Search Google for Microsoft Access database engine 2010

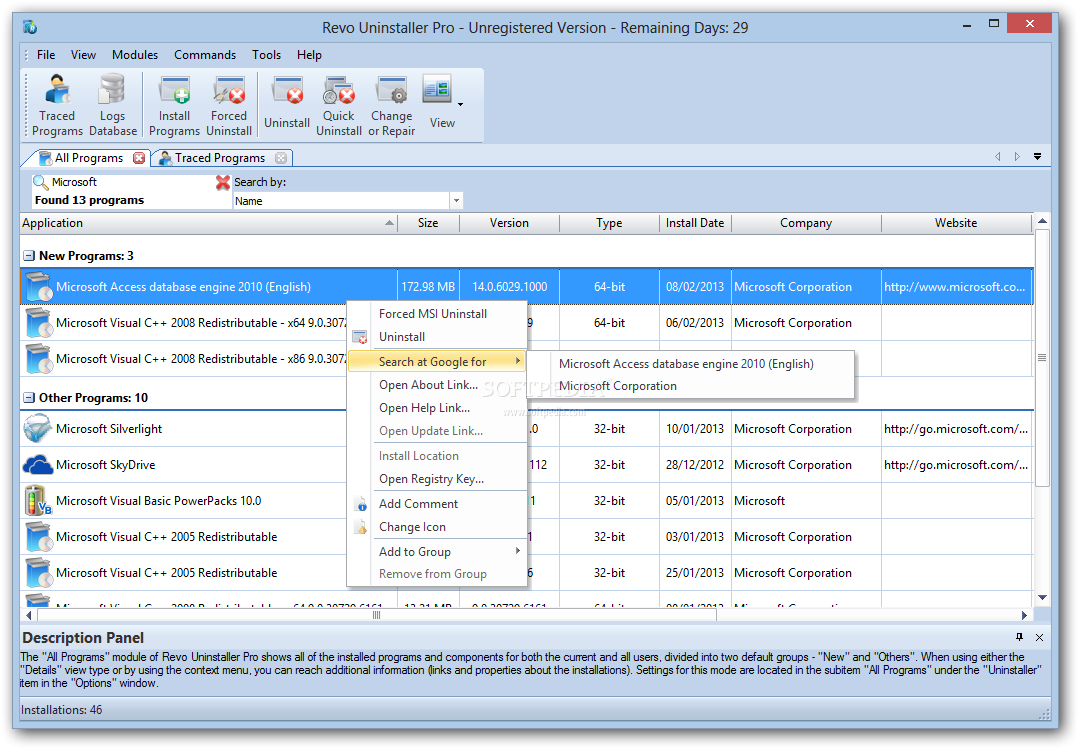[x=686, y=363]
